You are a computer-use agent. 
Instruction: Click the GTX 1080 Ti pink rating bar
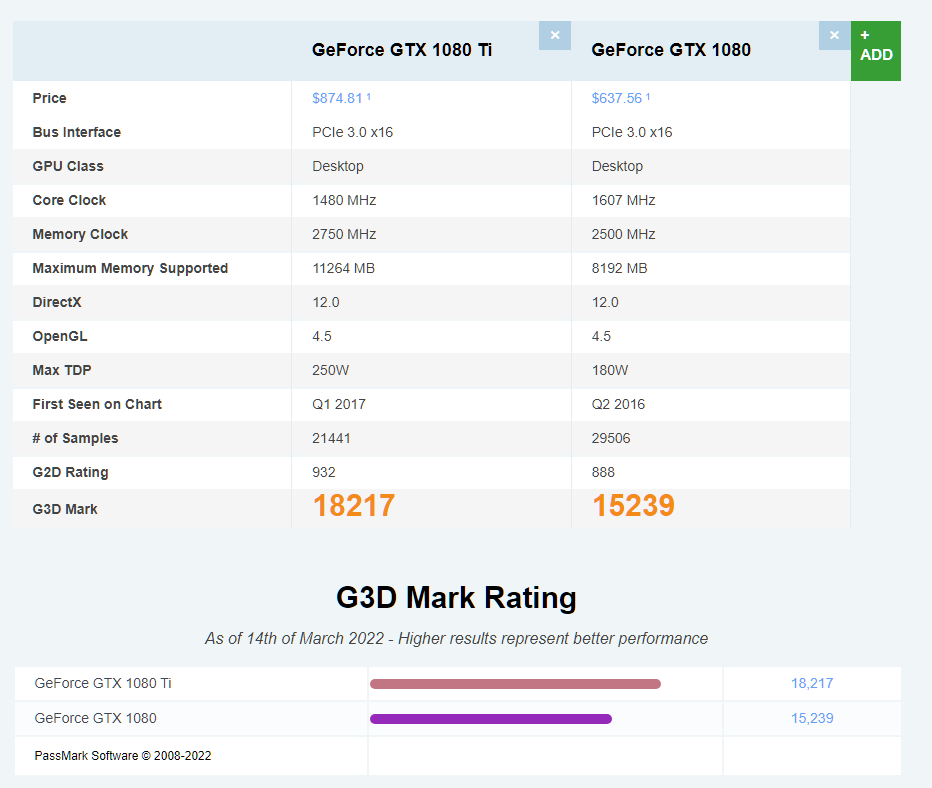(x=515, y=684)
